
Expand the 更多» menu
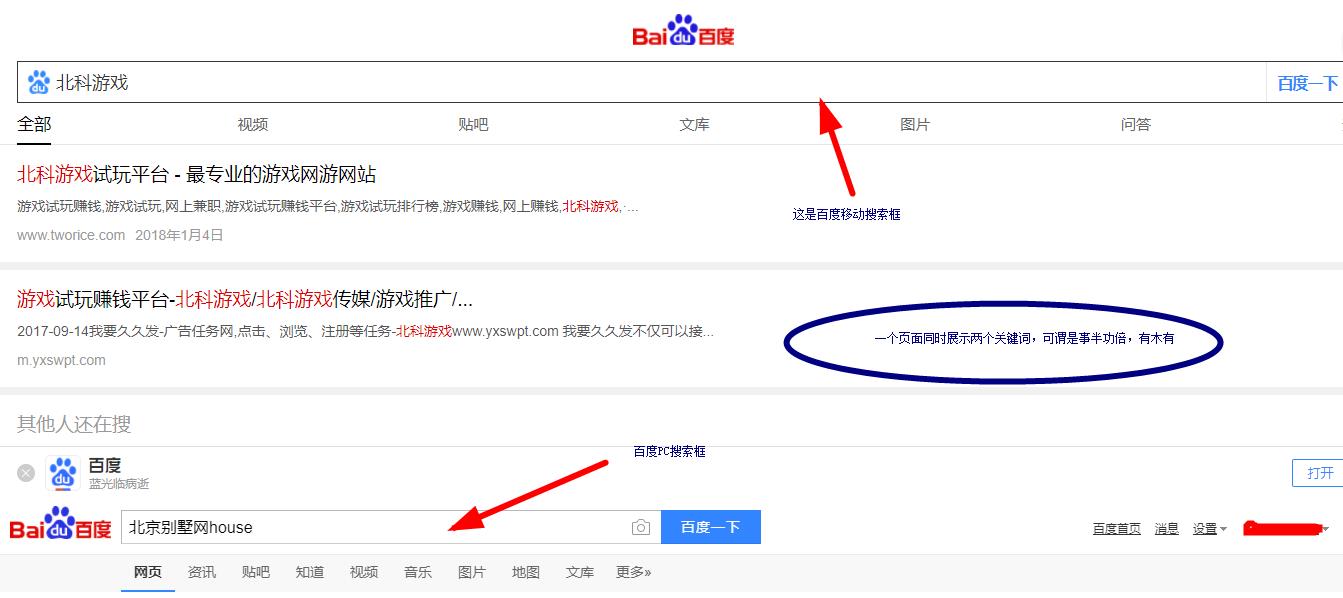click(x=634, y=572)
